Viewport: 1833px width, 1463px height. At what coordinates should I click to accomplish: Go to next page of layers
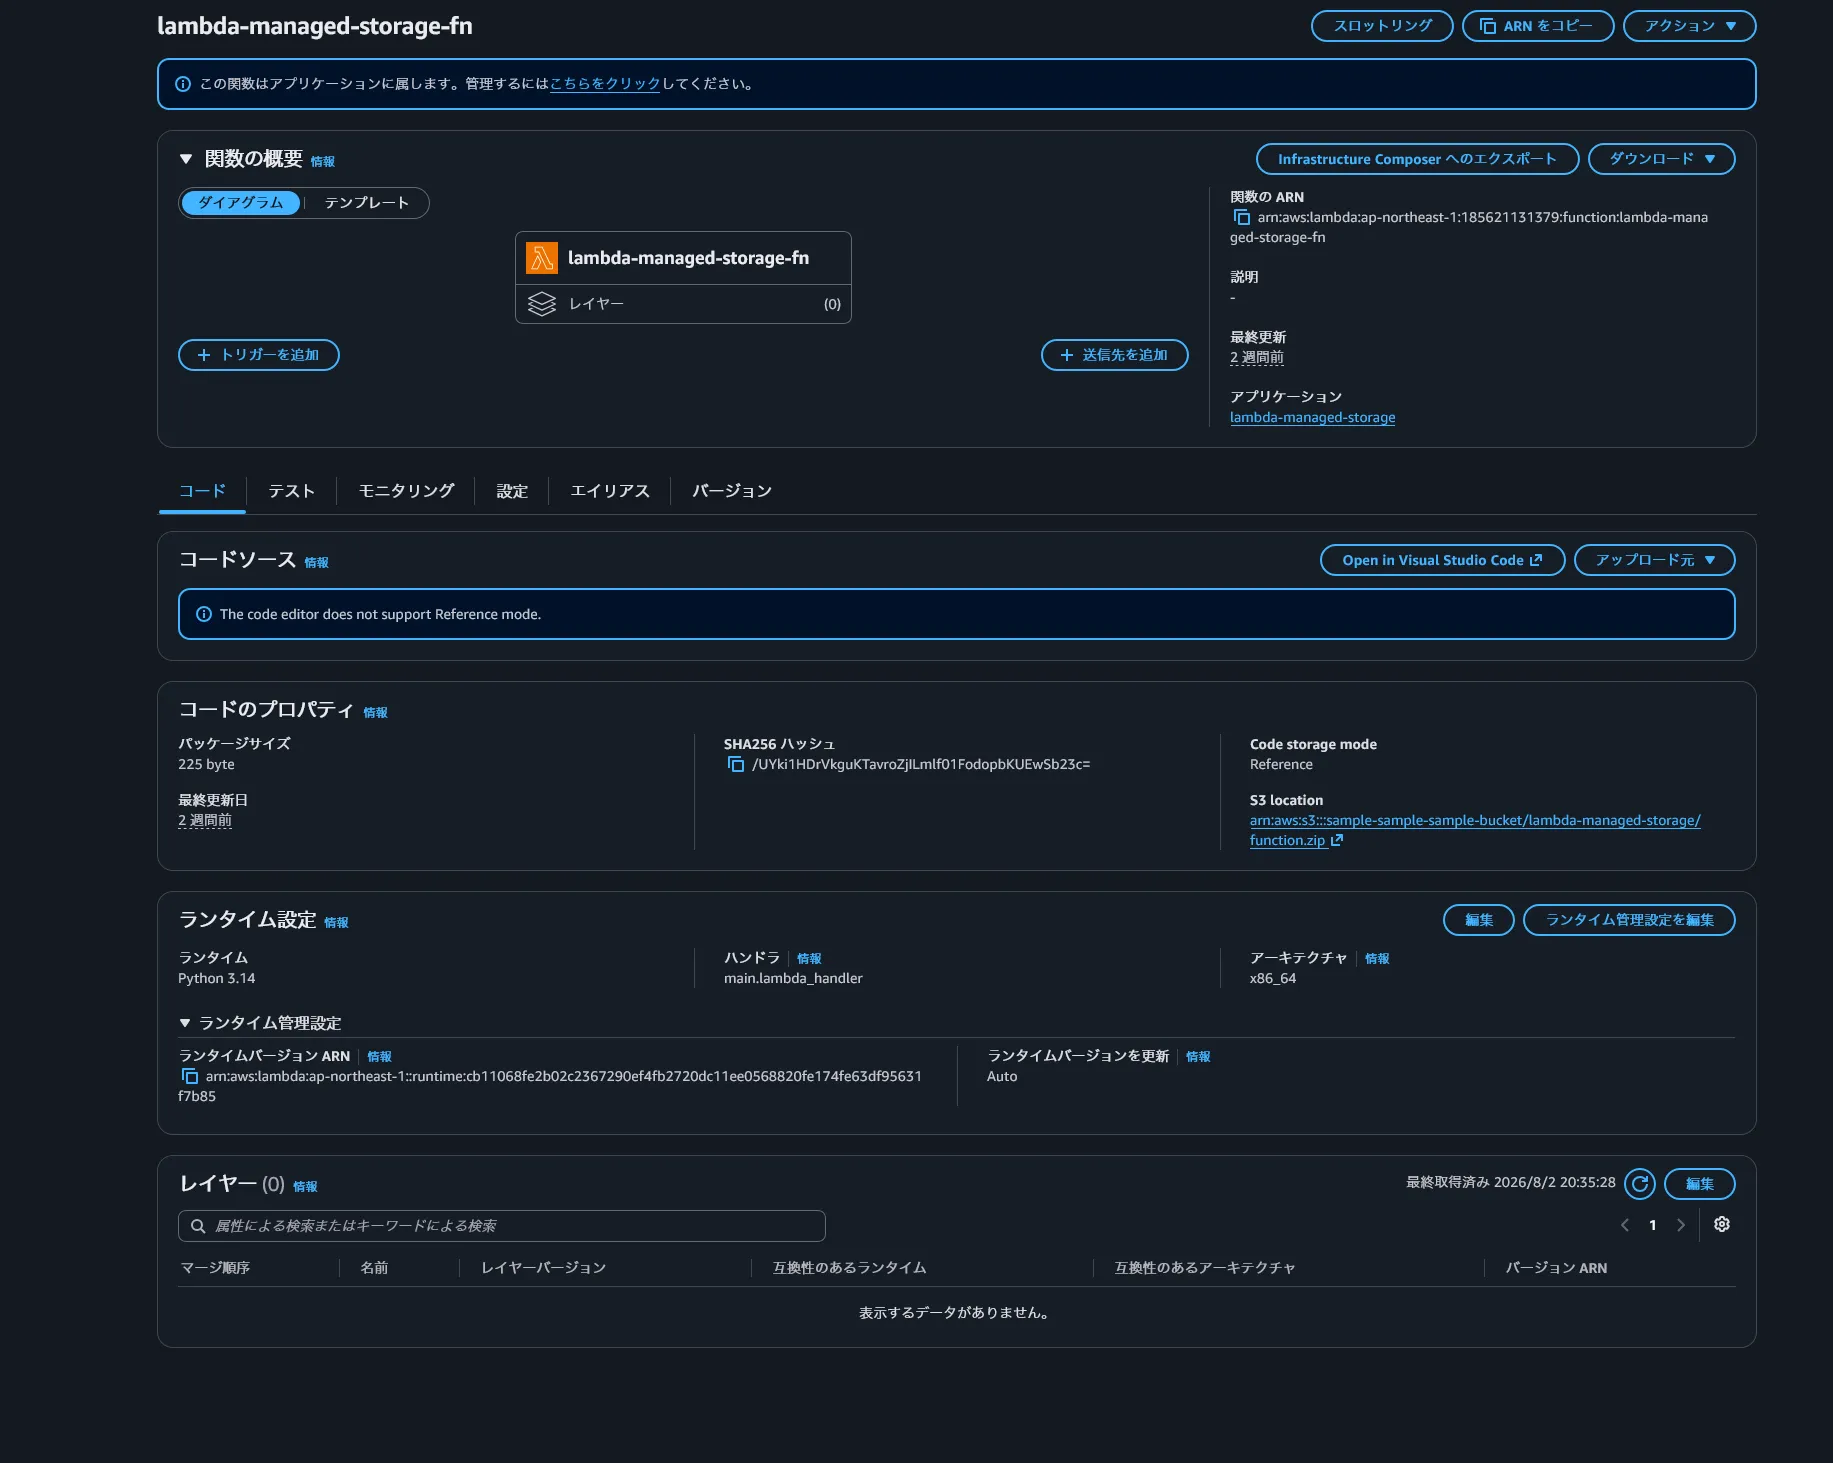tap(1681, 1225)
